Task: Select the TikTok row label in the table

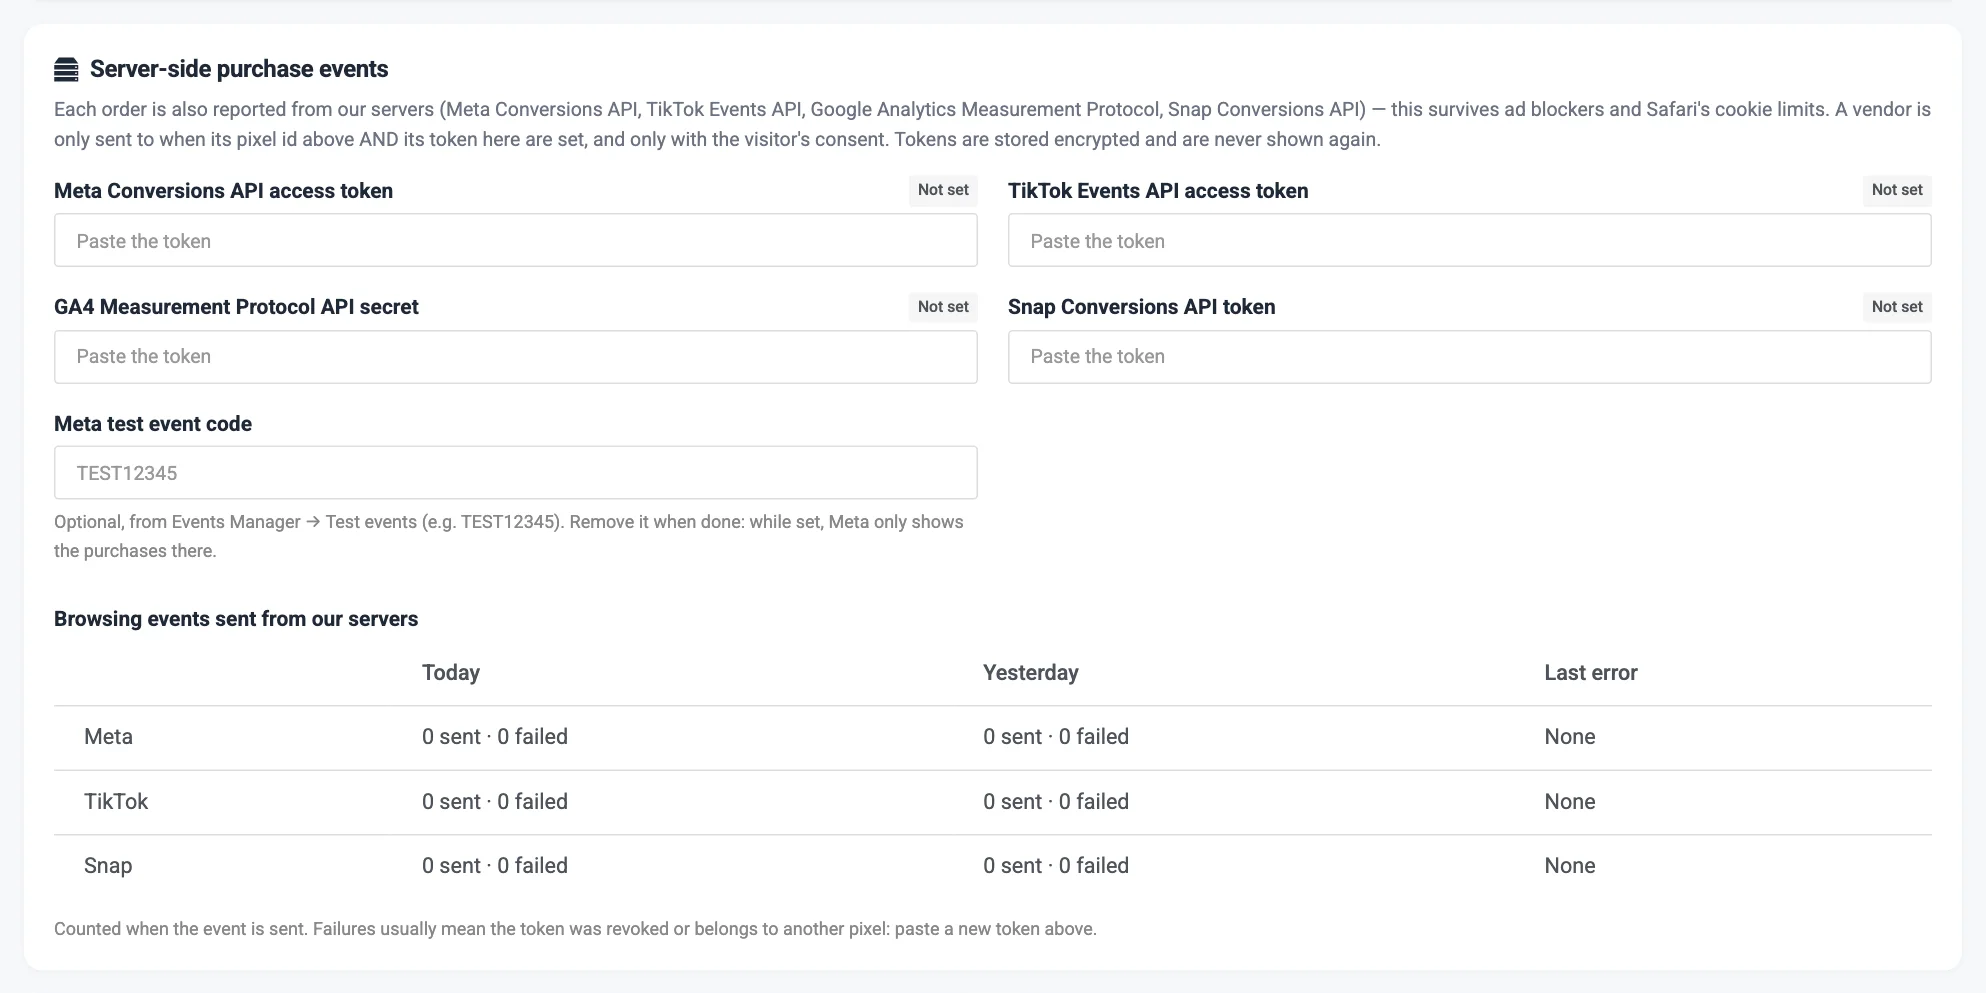Action: 116,802
